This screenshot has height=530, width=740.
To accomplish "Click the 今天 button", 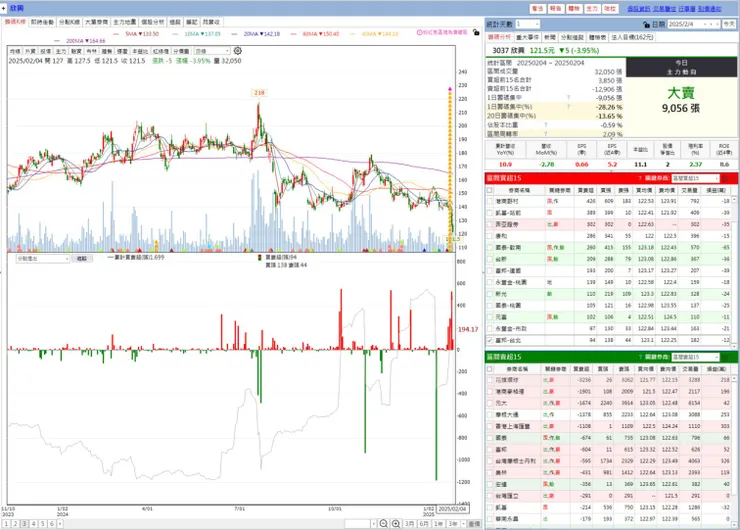I will [729, 24].
